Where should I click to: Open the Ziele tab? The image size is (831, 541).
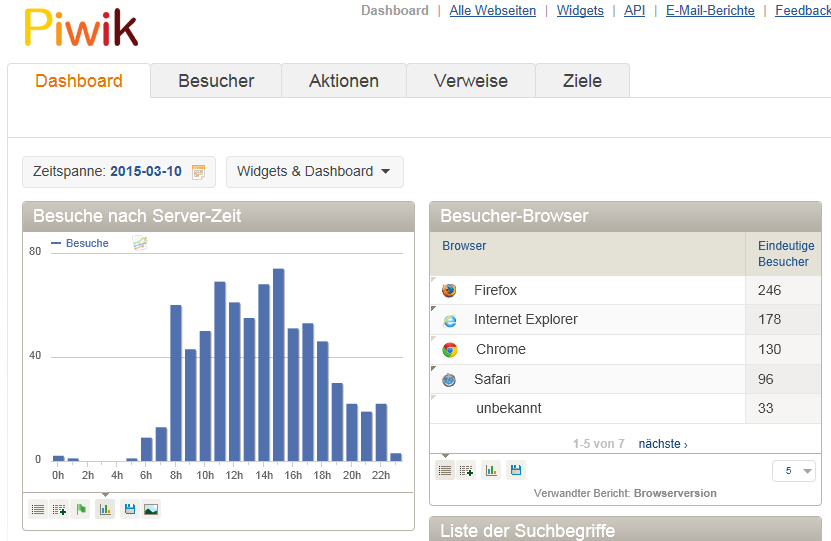point(582,81)
